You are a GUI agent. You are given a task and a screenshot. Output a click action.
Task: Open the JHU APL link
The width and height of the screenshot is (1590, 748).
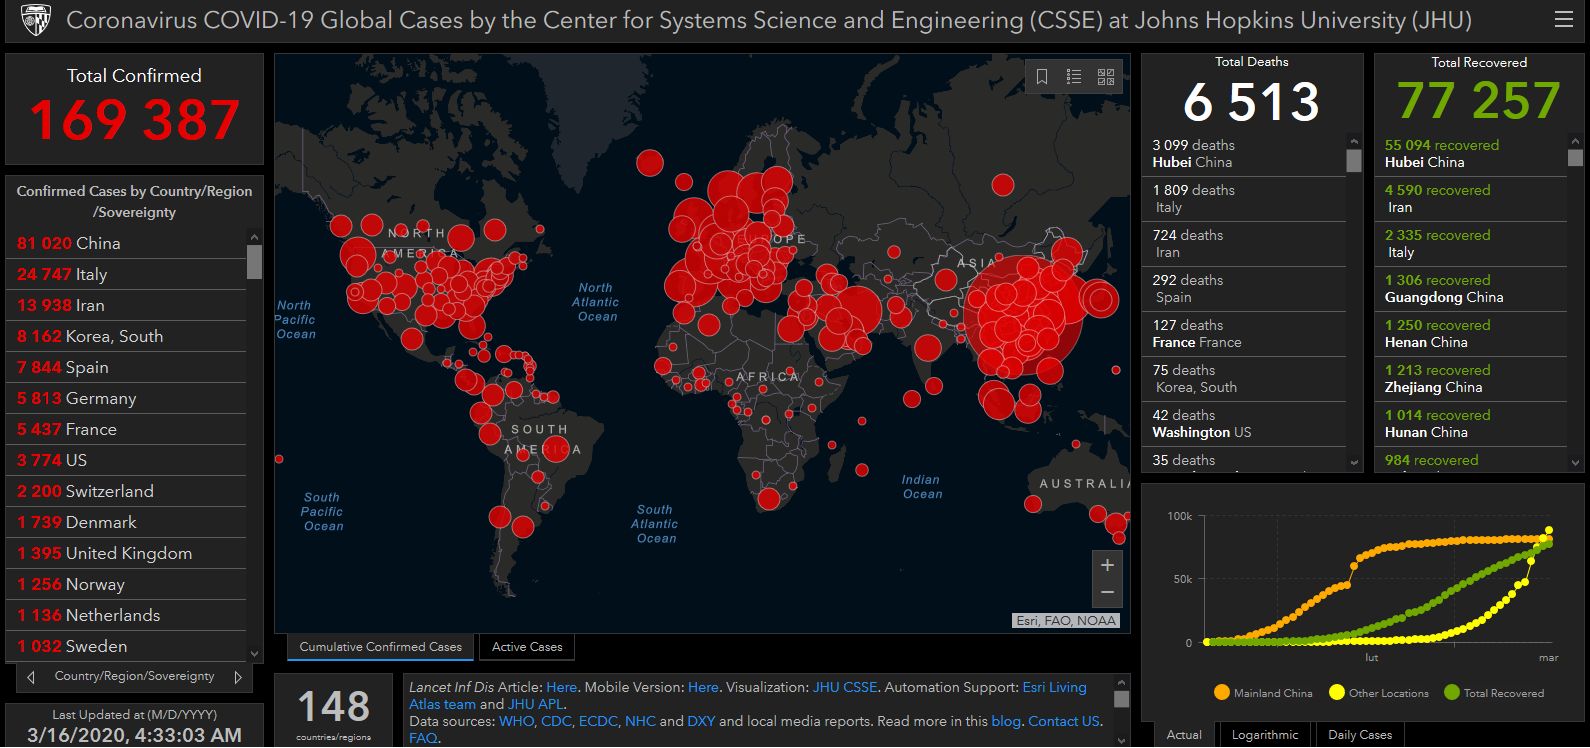point(536,704)
